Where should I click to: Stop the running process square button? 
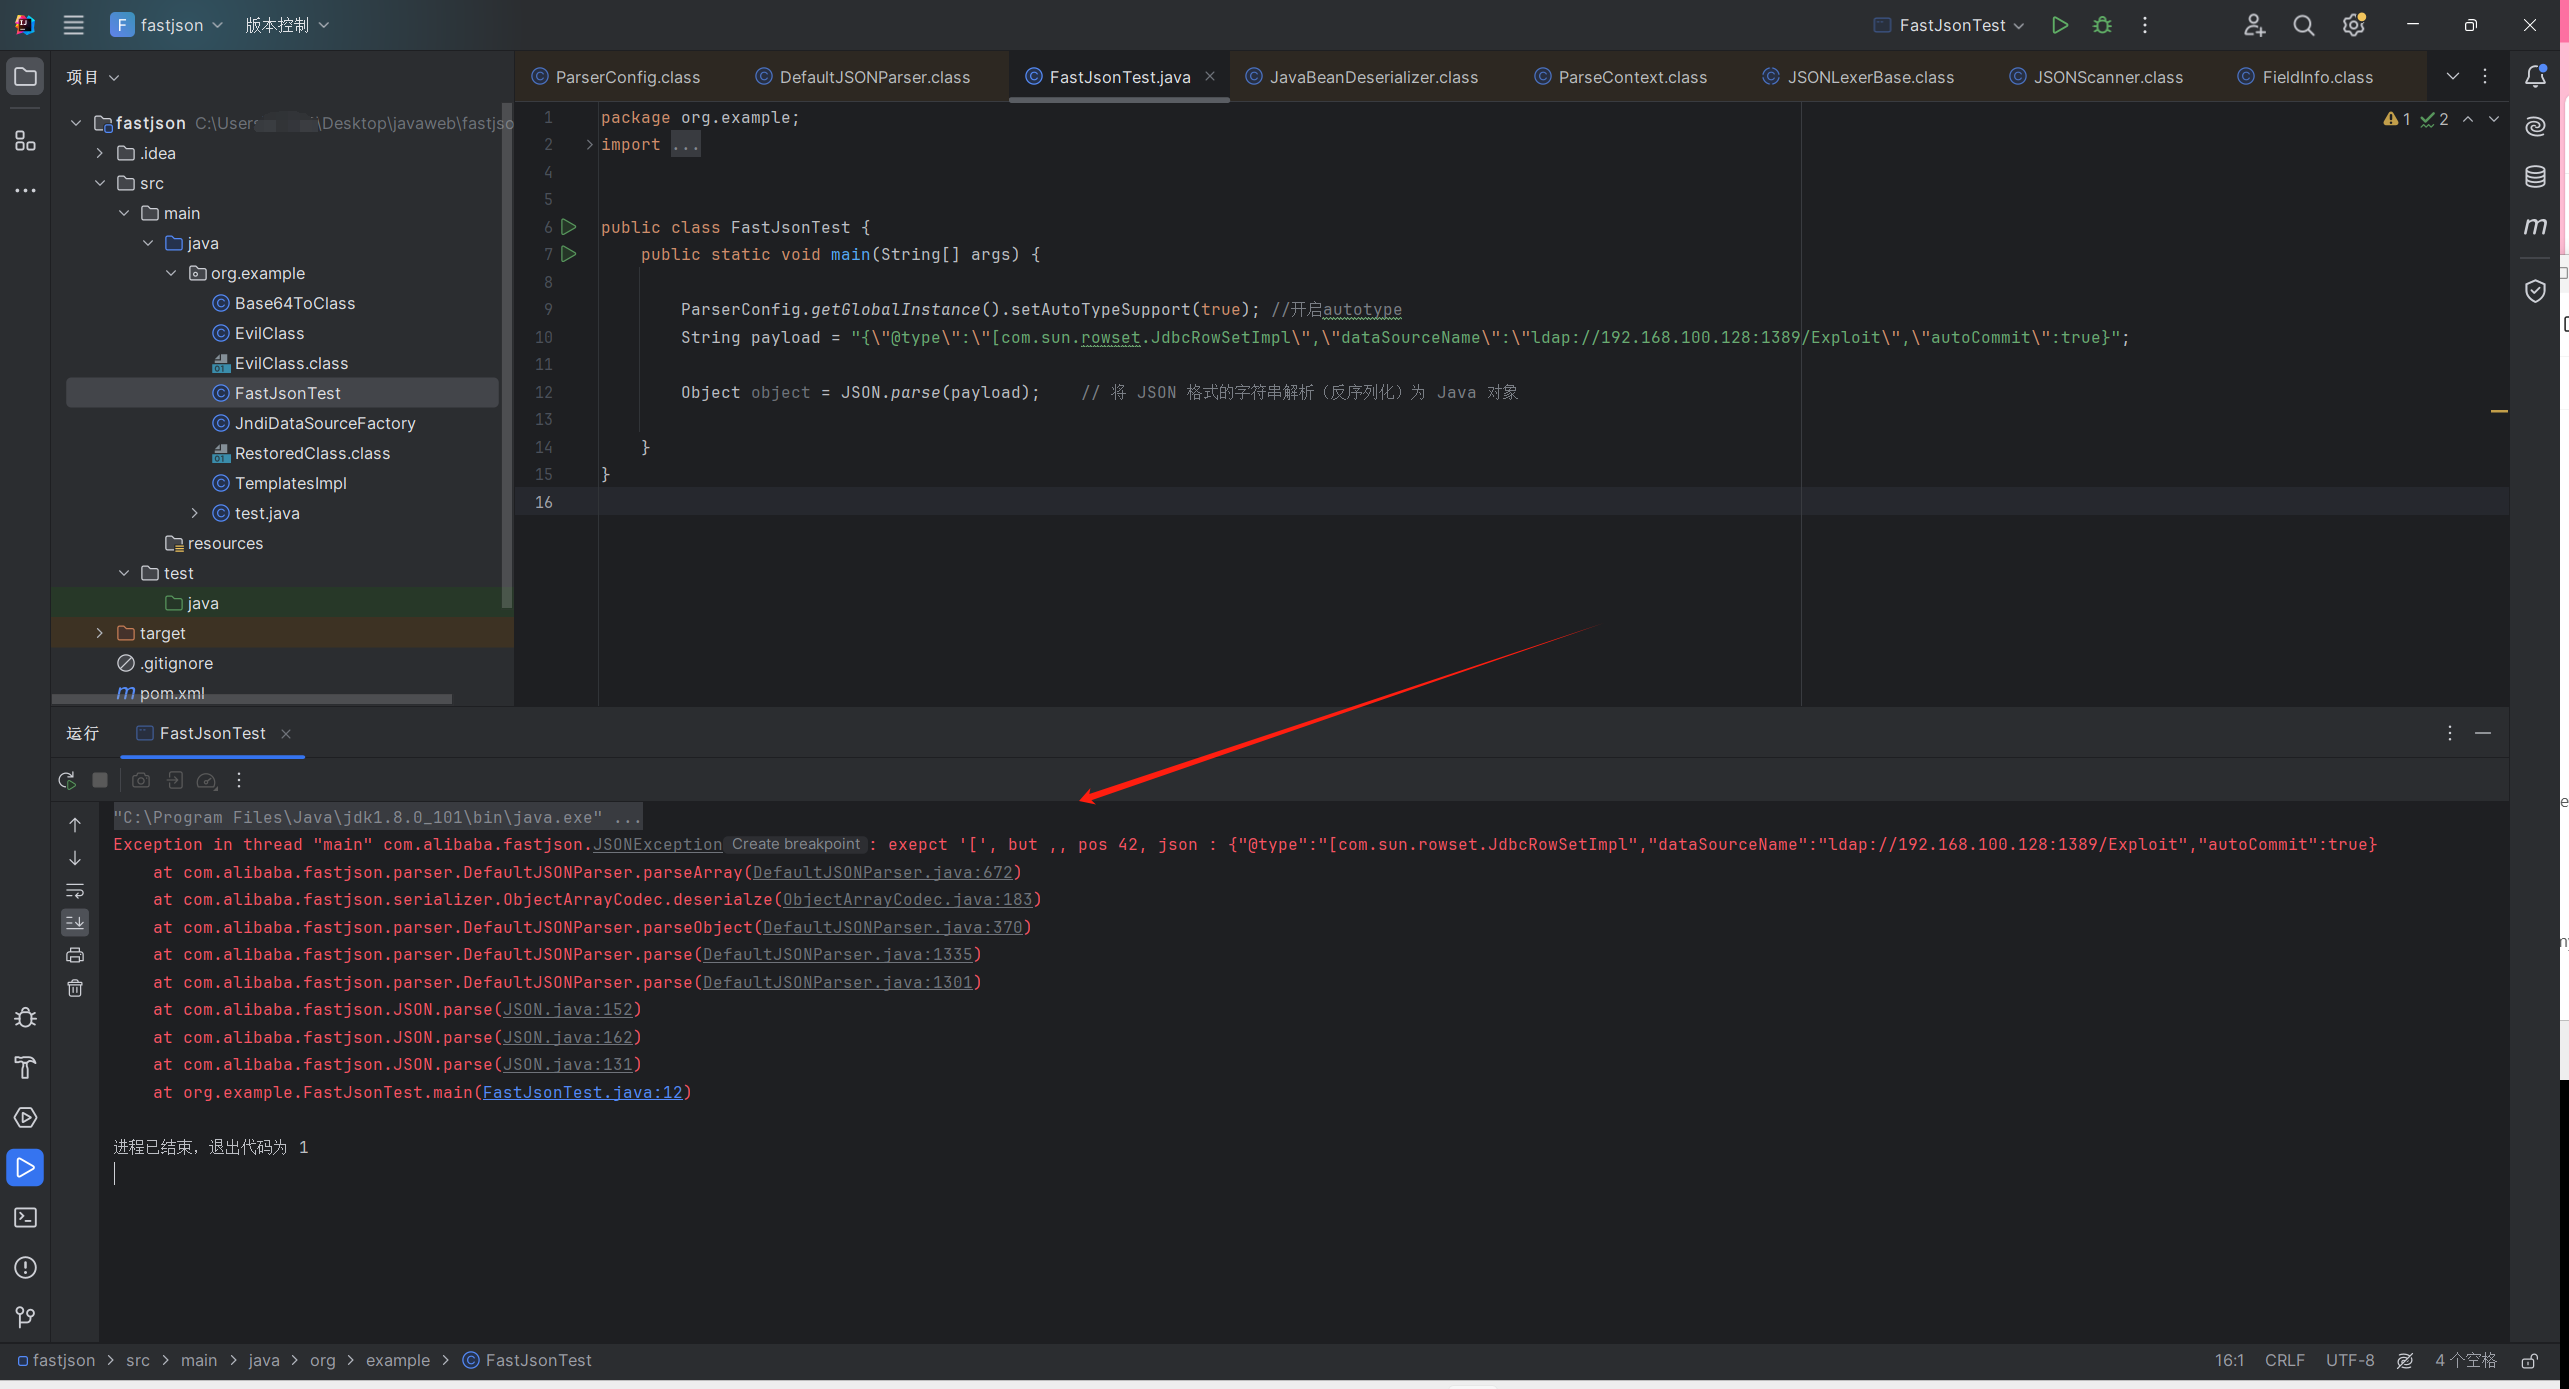click(x=100, y=780)
